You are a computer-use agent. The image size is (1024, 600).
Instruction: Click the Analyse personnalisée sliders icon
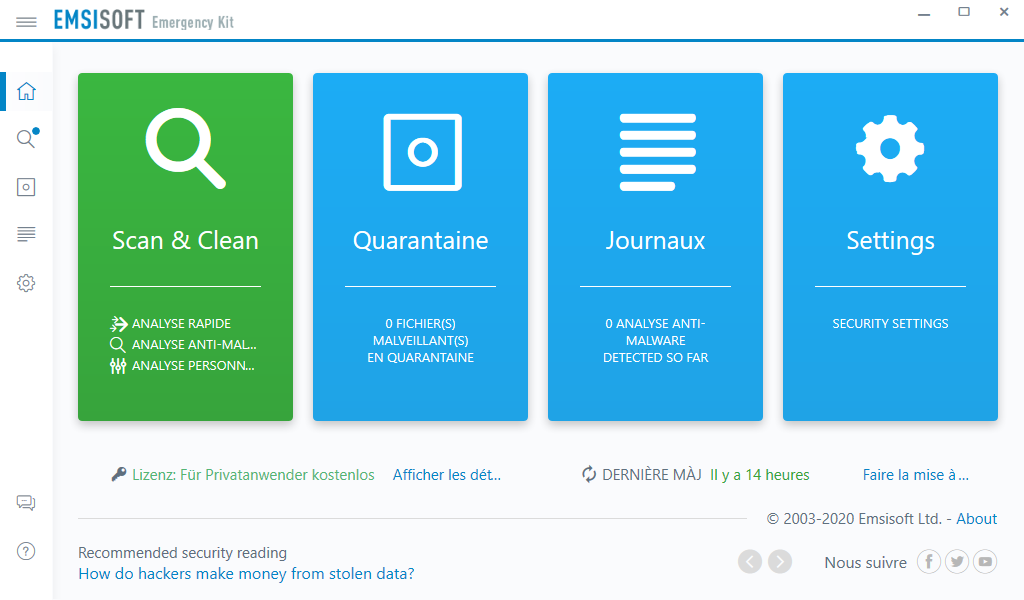coord(118,366)
